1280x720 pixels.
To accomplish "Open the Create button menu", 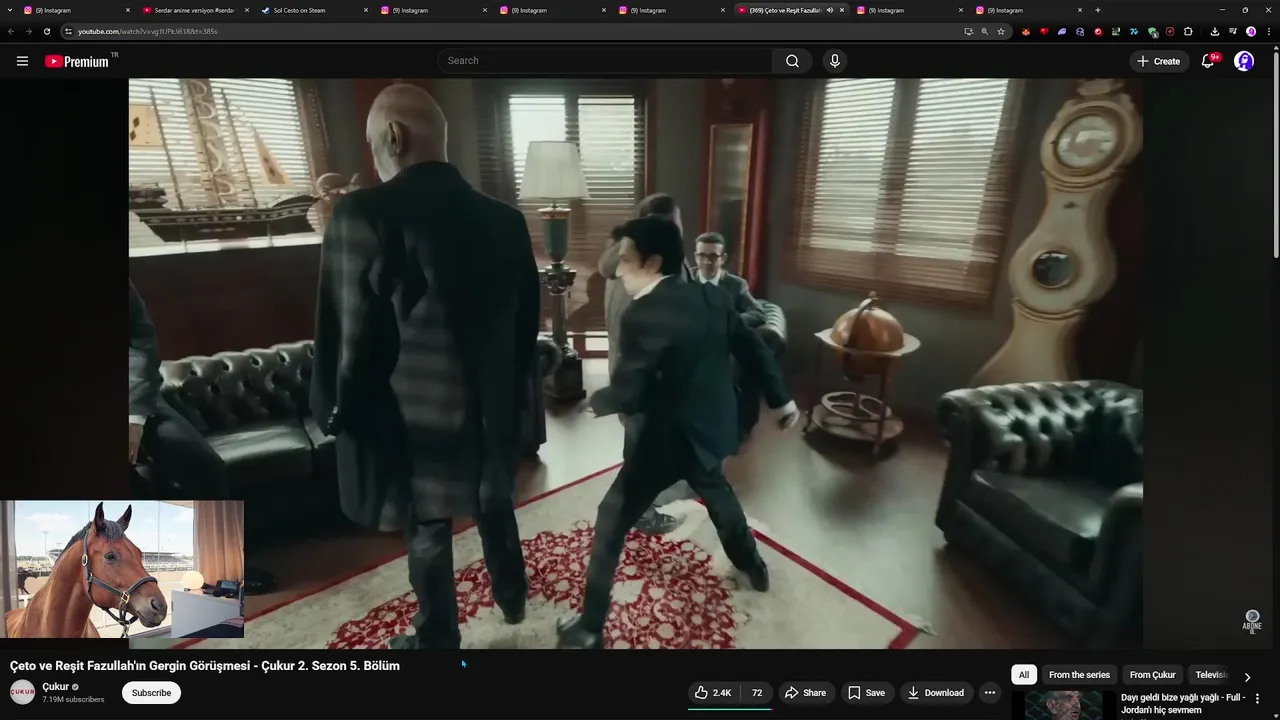I will pyautogui.click(x=1158, y=61).
